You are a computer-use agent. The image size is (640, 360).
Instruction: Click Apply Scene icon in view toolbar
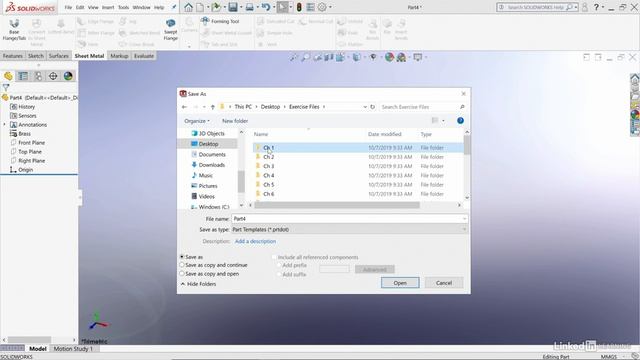[x=401, y=57]
